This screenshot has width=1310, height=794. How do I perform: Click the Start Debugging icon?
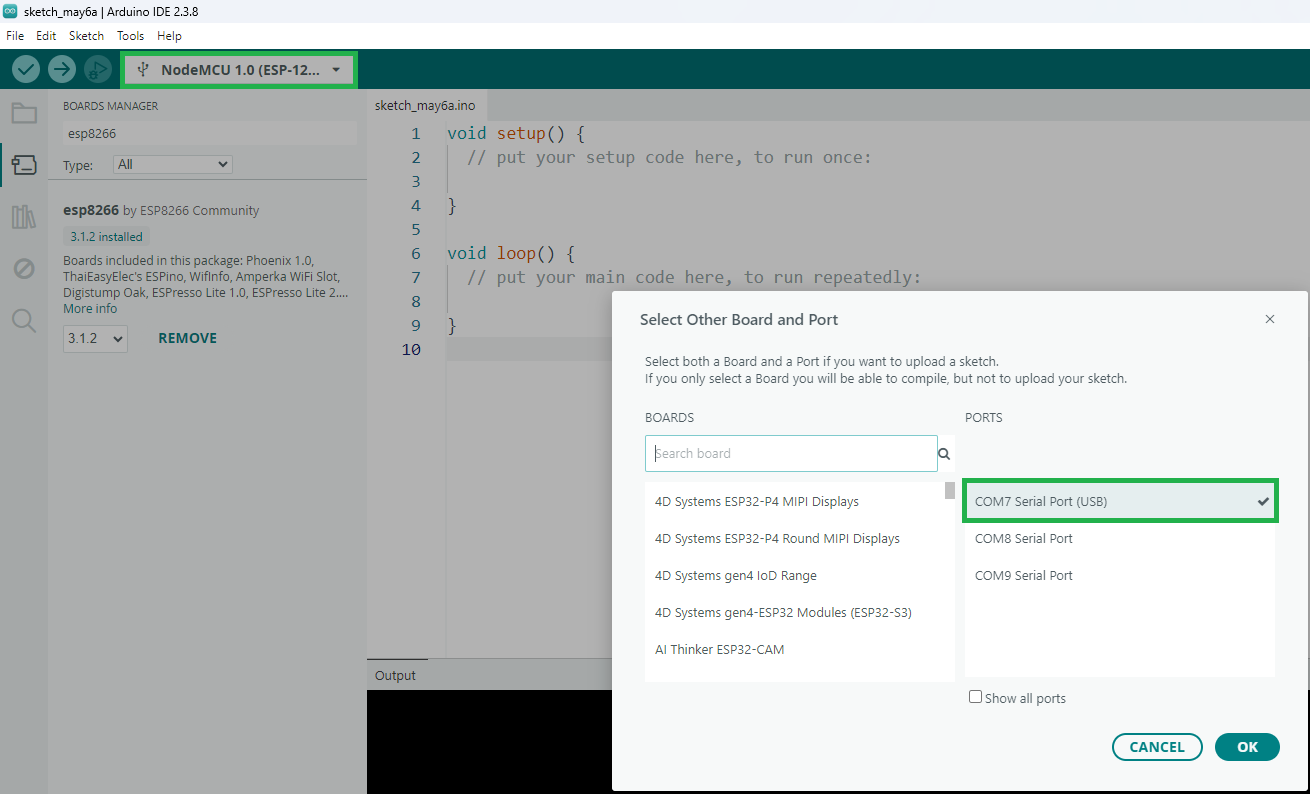tap(97, 69)
